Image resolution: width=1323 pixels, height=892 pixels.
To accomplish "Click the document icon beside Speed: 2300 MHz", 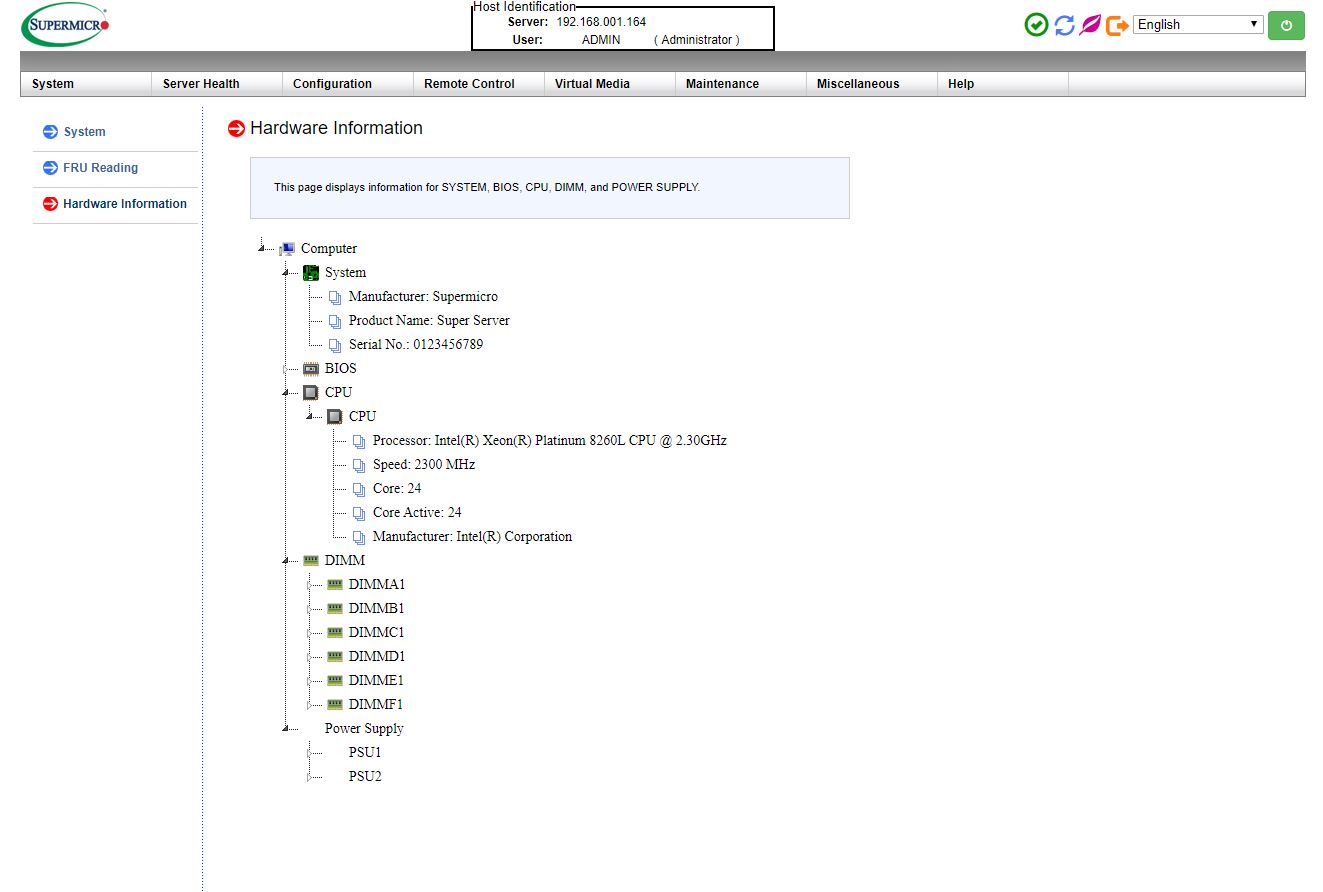I will pyautogui.click(x=359, y=465).
